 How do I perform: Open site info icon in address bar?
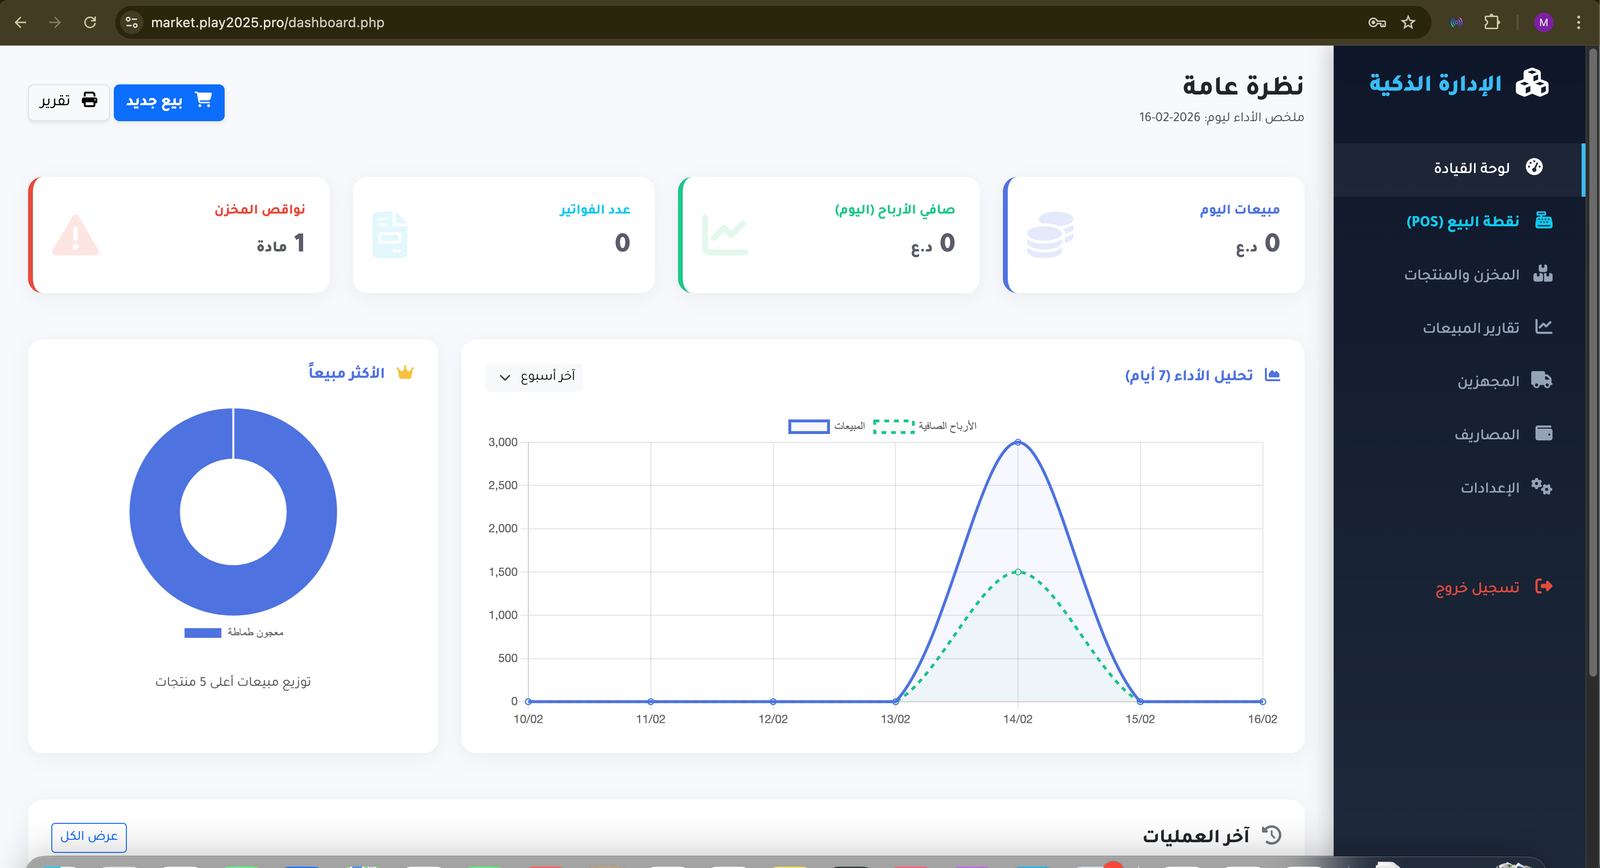131,22
